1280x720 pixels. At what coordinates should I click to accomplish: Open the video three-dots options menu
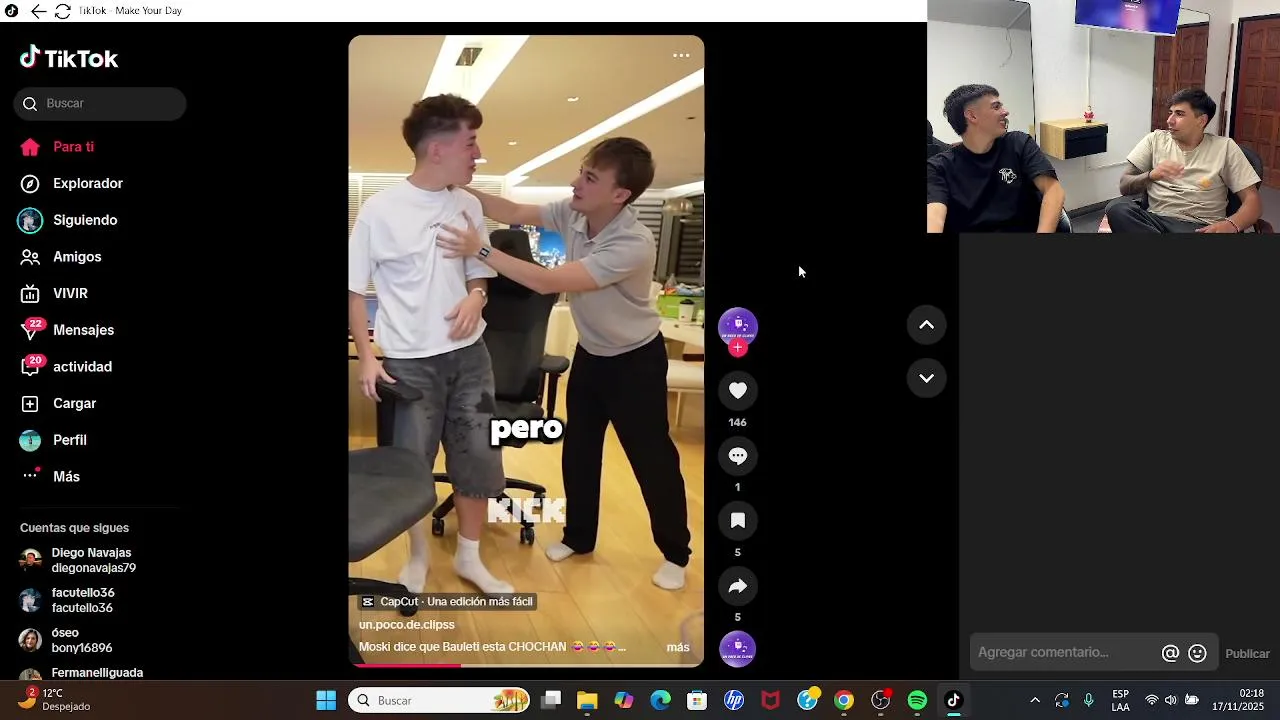[x=681, y=56]
